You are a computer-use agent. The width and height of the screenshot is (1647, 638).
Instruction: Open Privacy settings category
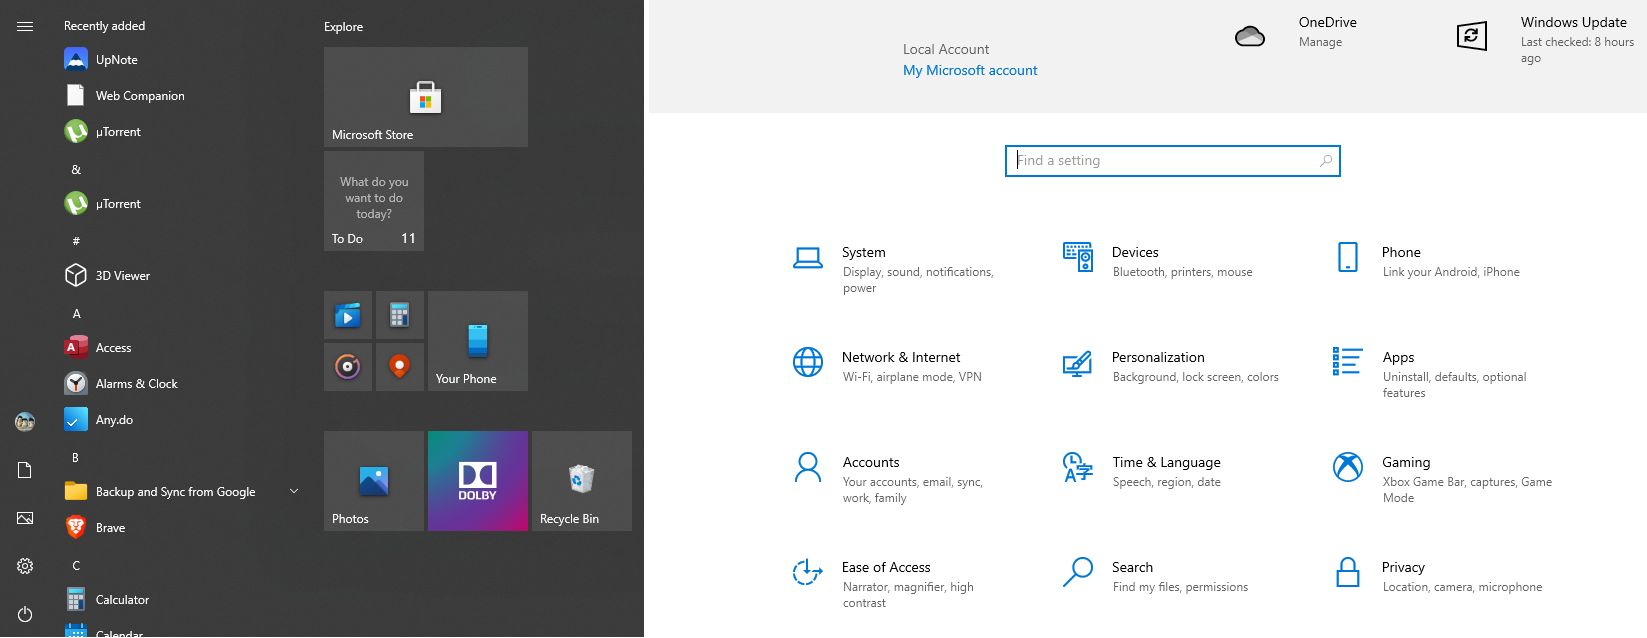click(x=1438, y=576)
